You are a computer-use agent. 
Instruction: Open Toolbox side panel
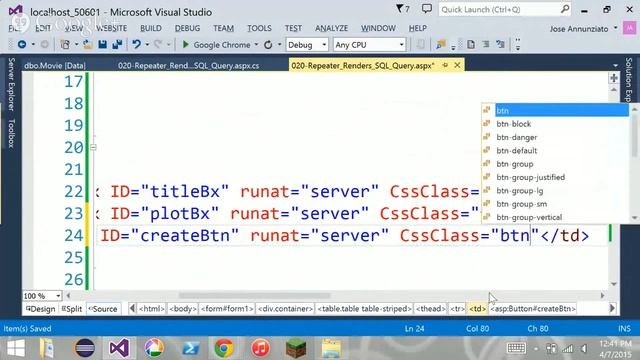coord(11,133)
